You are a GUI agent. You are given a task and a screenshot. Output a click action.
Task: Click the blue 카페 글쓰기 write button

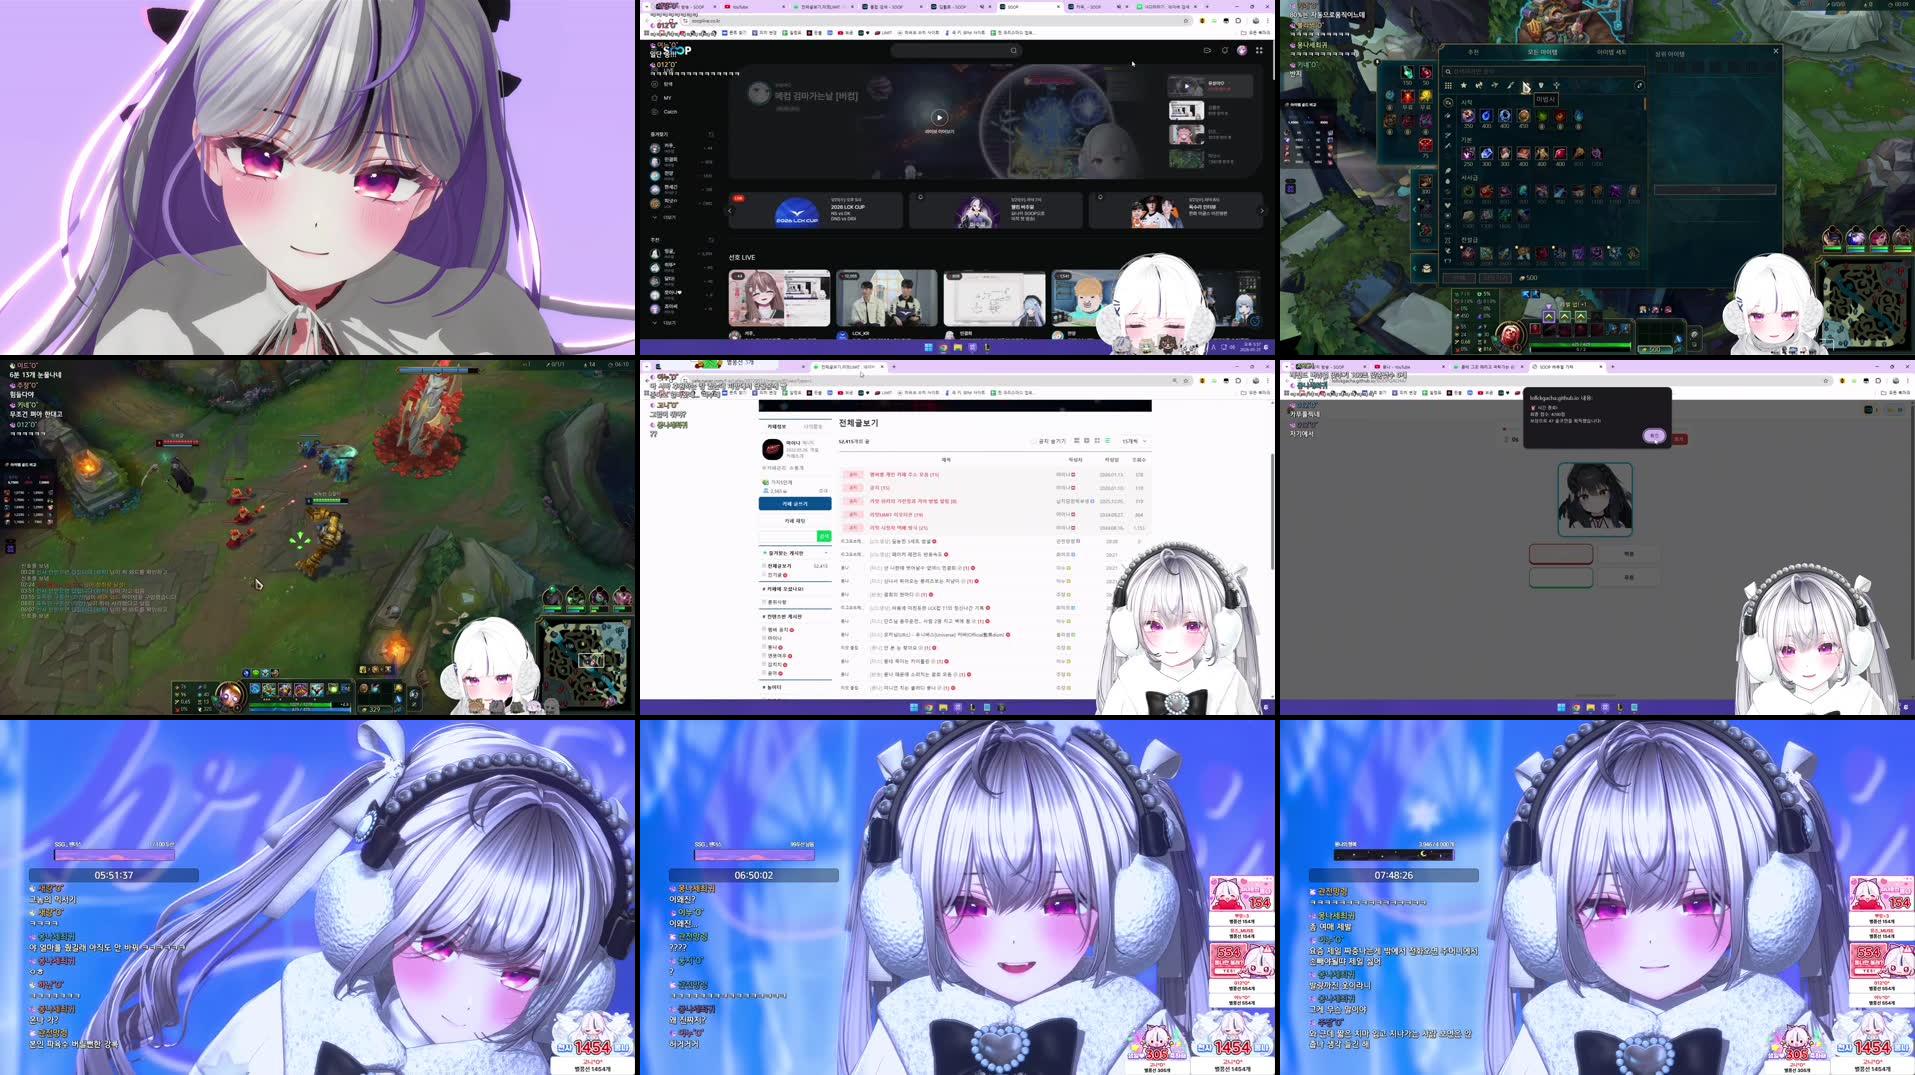795,503
